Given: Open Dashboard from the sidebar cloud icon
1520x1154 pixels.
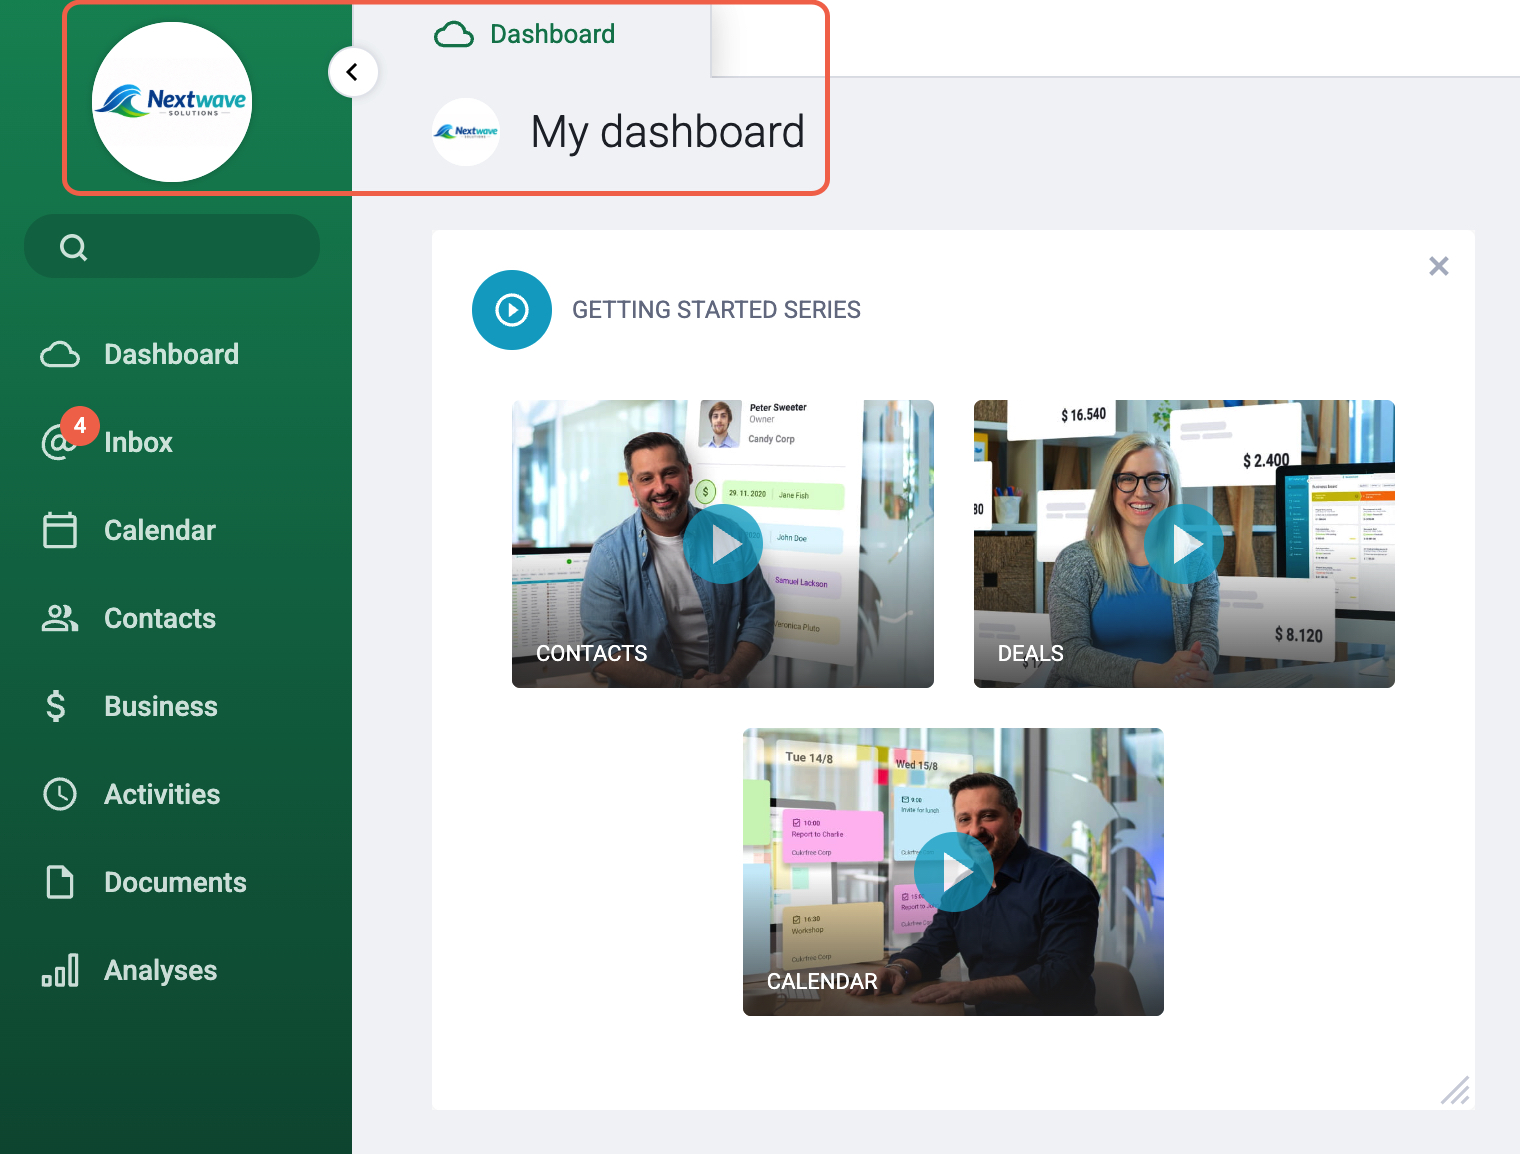Looking at the screenshot, I should [x=60, y=355].
